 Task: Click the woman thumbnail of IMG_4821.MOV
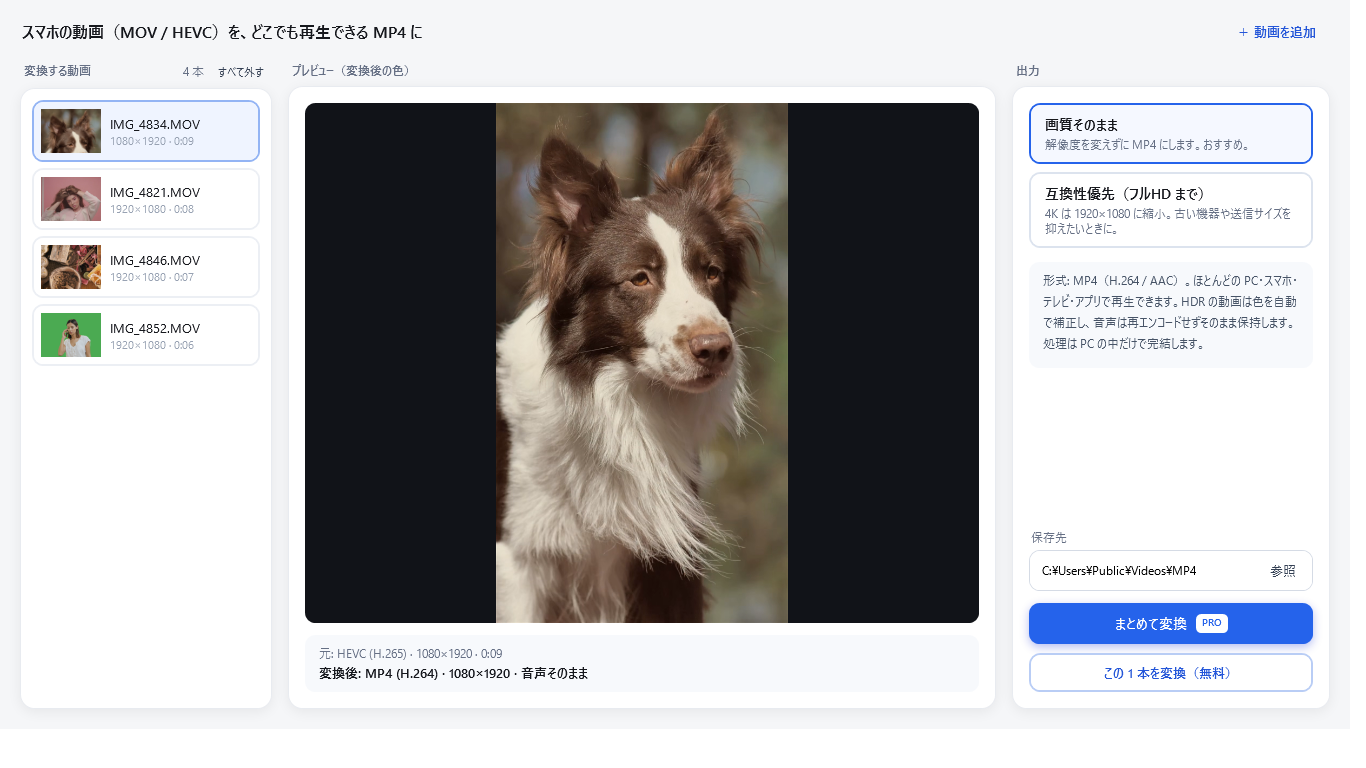71,199
